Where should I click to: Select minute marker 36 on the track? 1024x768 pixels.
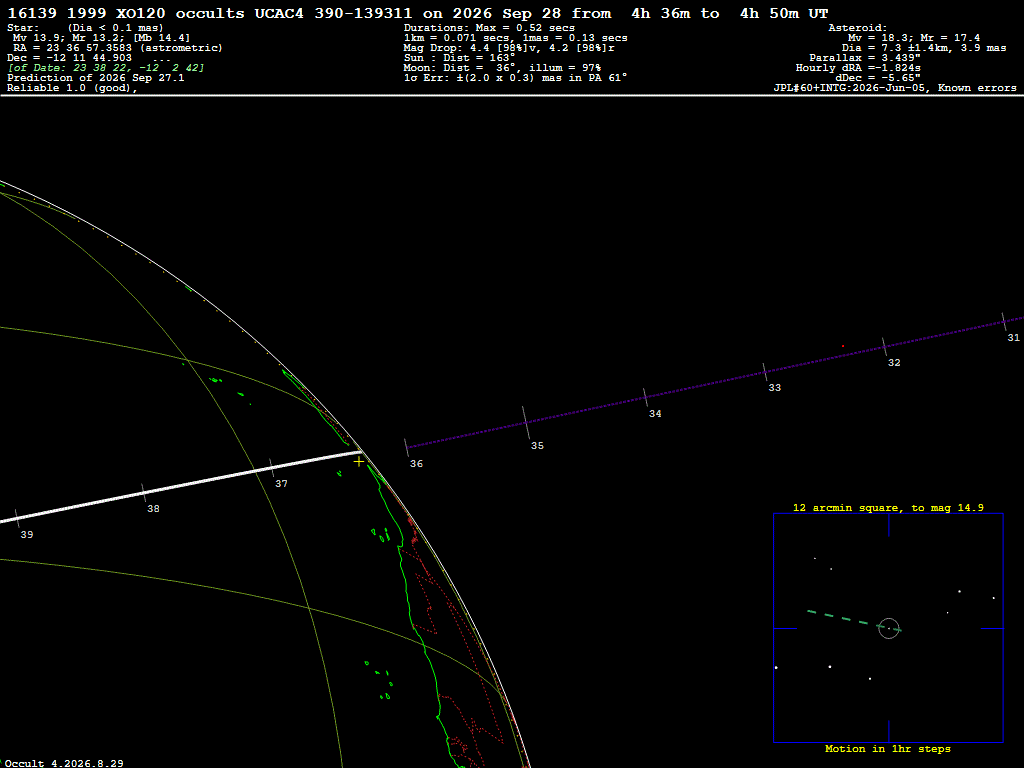[x=416, y=464]
